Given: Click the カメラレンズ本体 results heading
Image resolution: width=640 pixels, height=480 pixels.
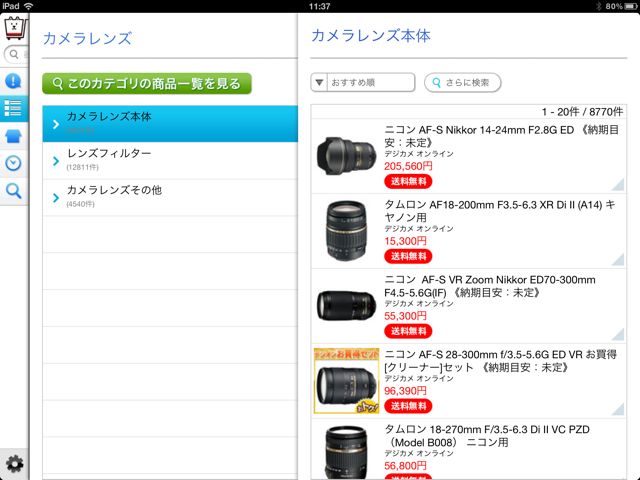Looking at the screenshot, I should [371, 36].
